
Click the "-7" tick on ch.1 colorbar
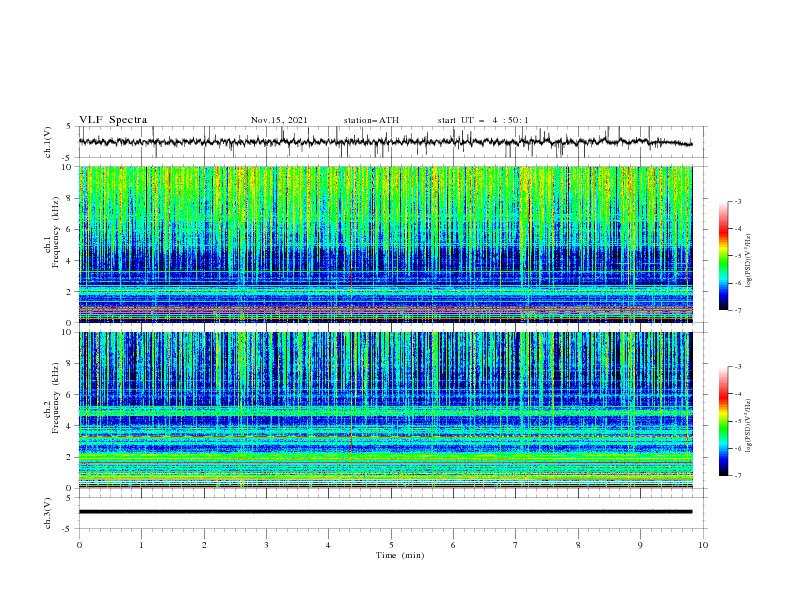point(738,310)
